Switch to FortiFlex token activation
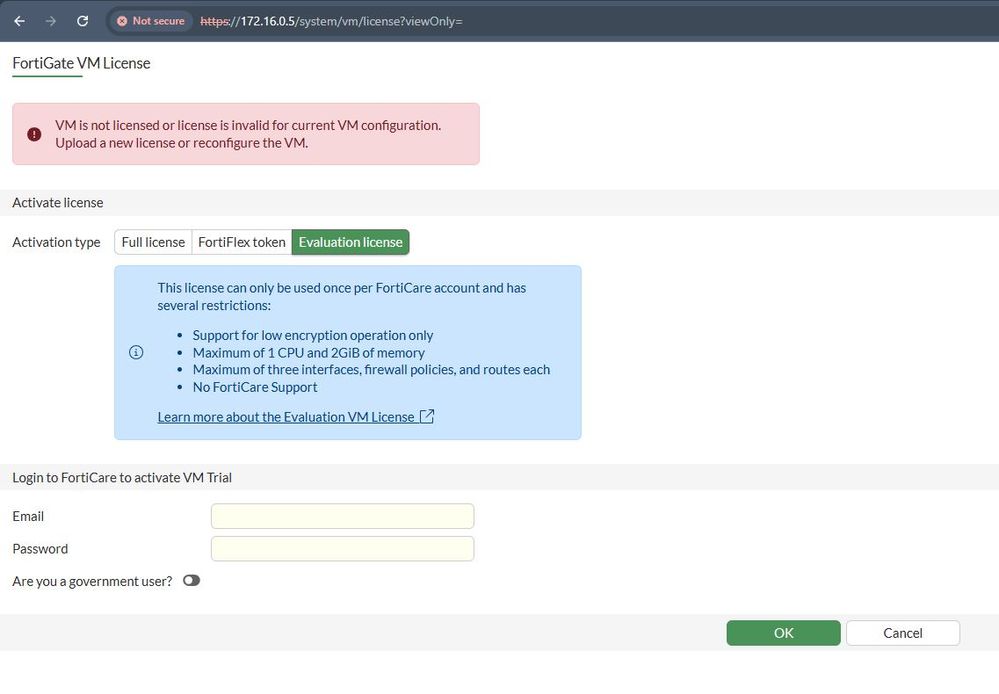Screen dimensions: 999x694 (x=242, y=242)
